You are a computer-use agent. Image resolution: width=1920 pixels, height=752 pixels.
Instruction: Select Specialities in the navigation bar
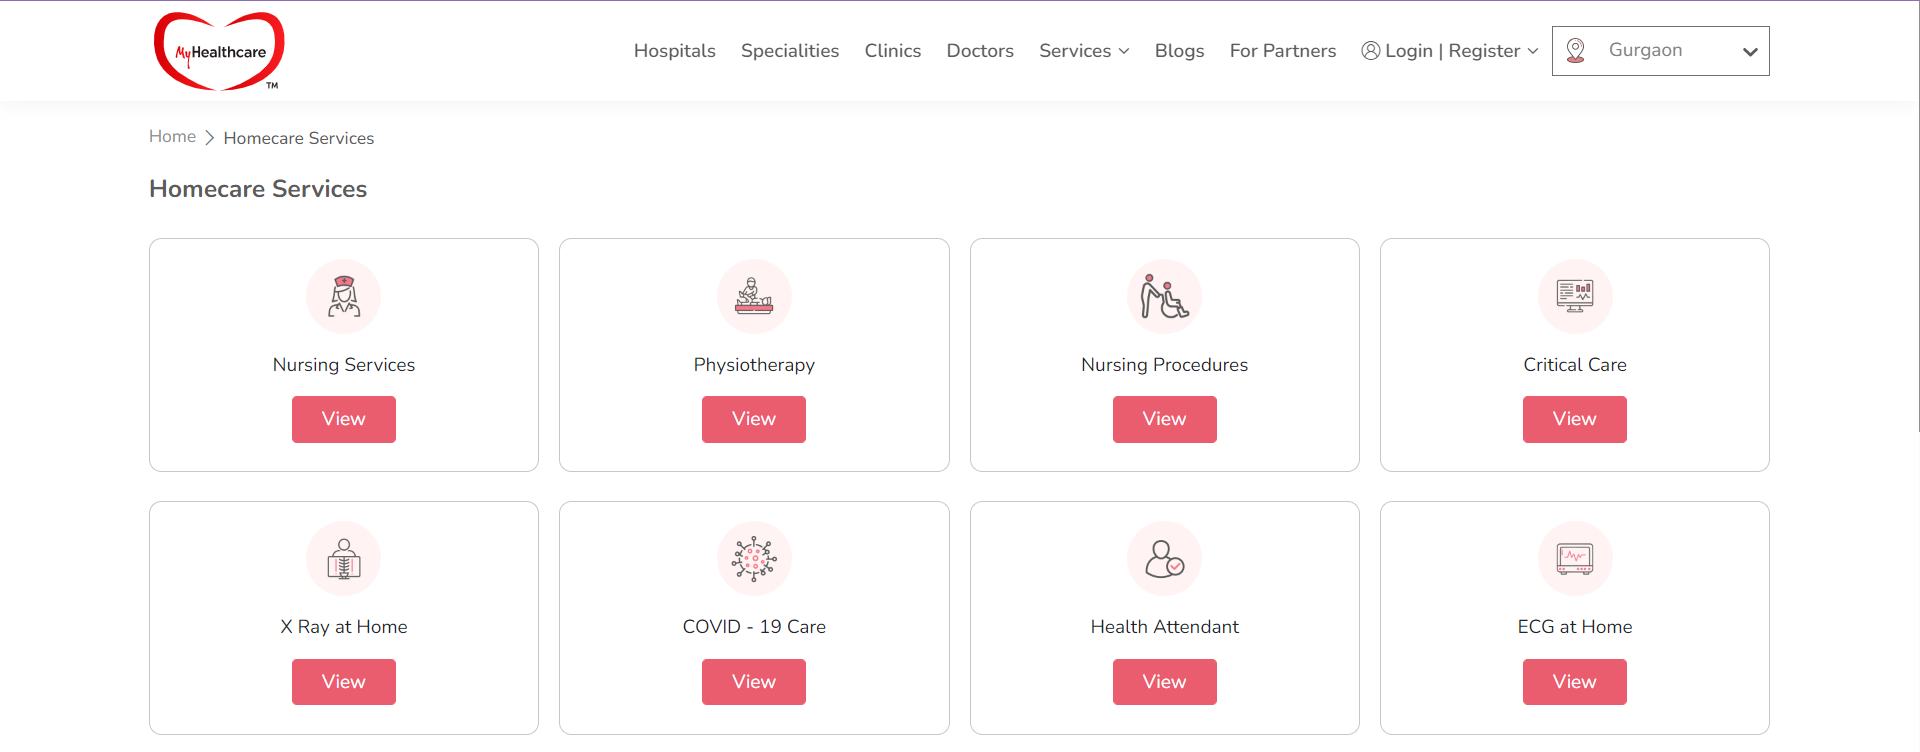coord(790,51)
